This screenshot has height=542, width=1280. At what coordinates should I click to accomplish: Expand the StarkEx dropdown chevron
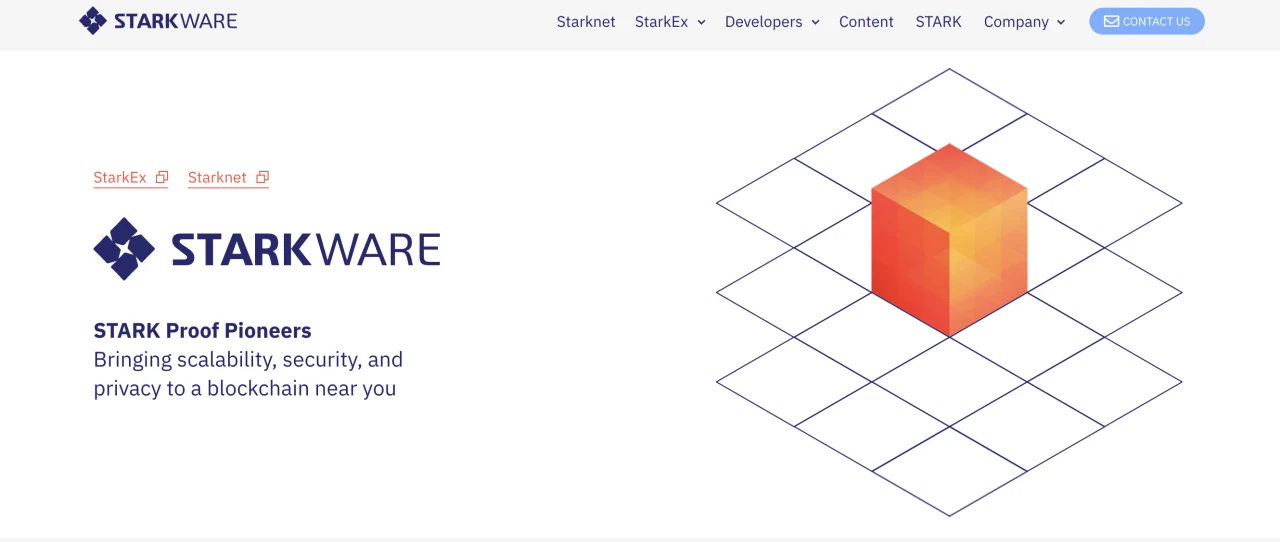(x=701, y=22)
